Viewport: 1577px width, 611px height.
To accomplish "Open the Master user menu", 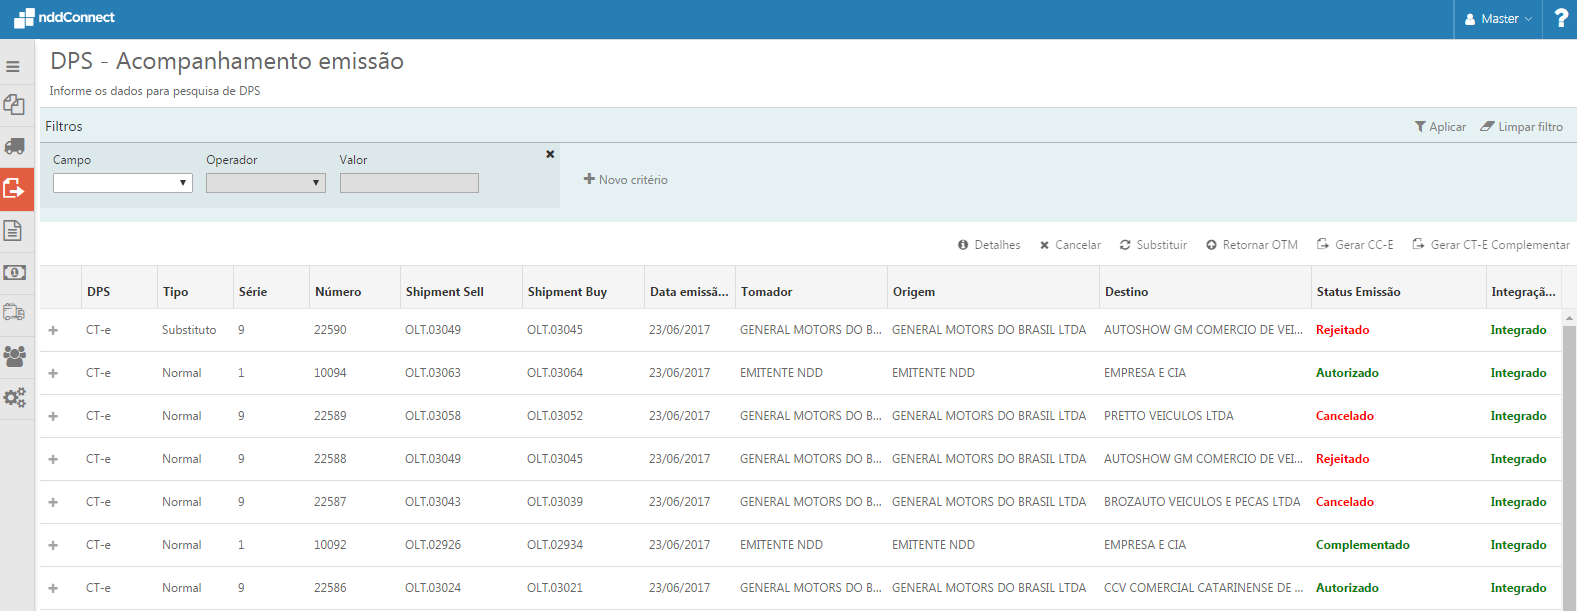I will [1497, 19].
